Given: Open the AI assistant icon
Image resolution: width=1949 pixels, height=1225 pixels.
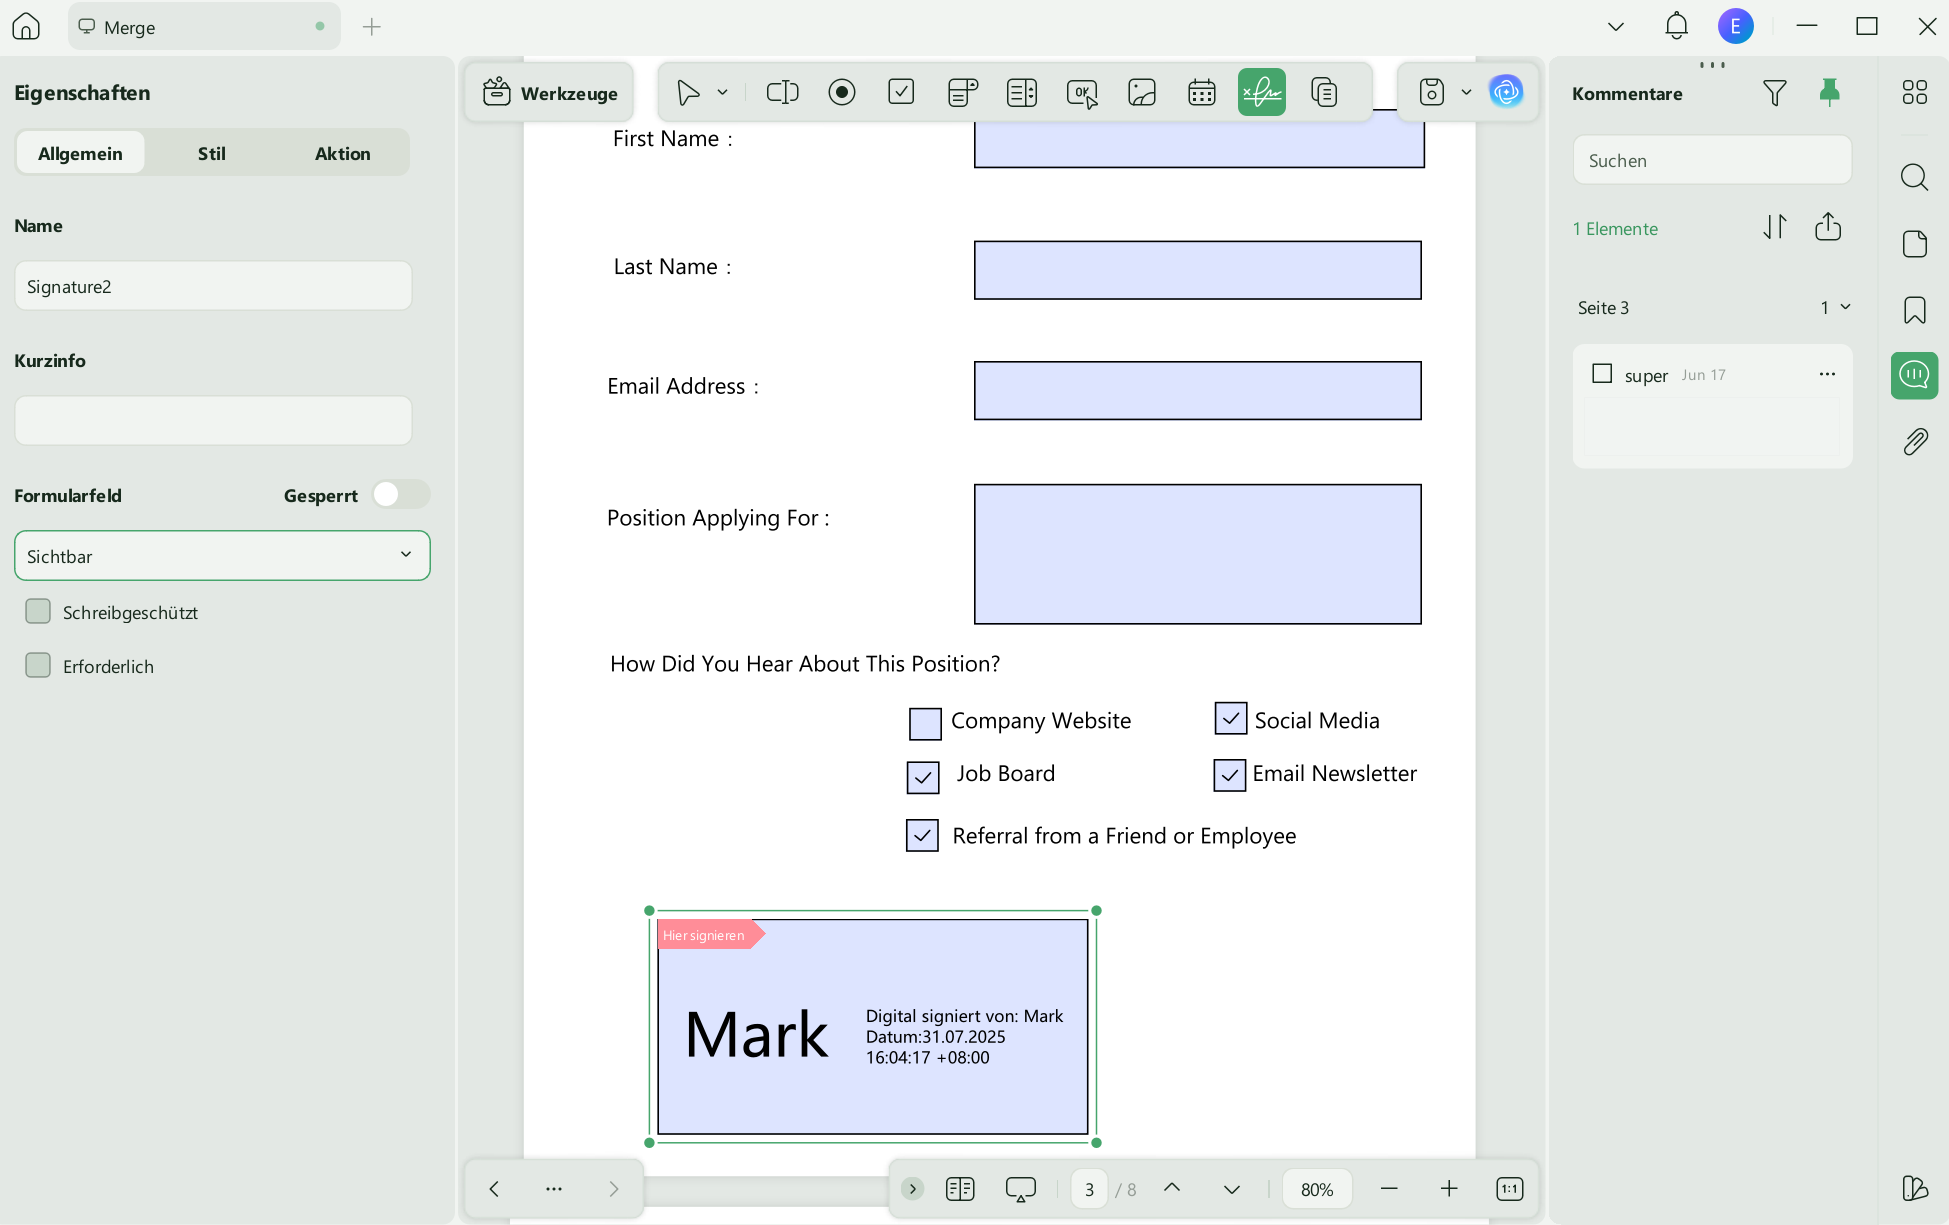Looking at the screenshot, I should coord(1506,92).
